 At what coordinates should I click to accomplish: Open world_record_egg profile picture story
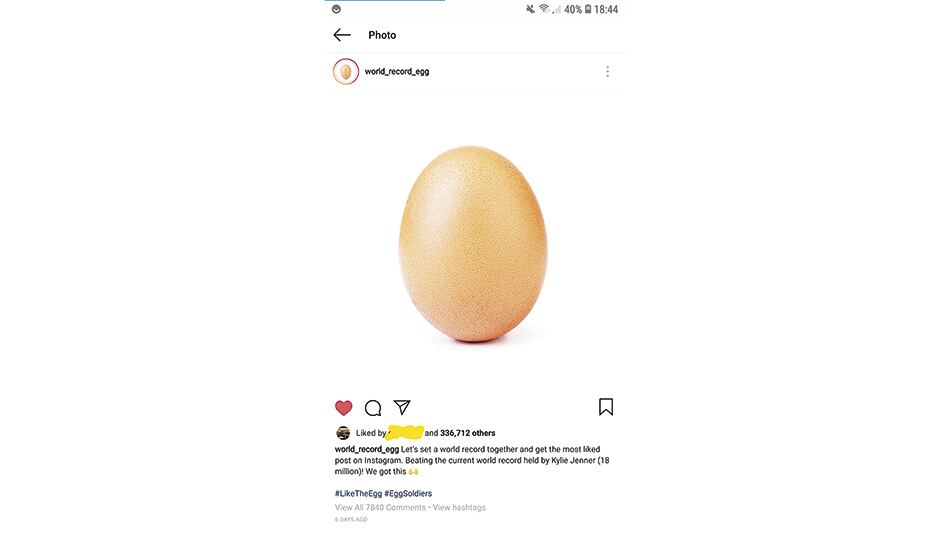[x=346, y=72]
